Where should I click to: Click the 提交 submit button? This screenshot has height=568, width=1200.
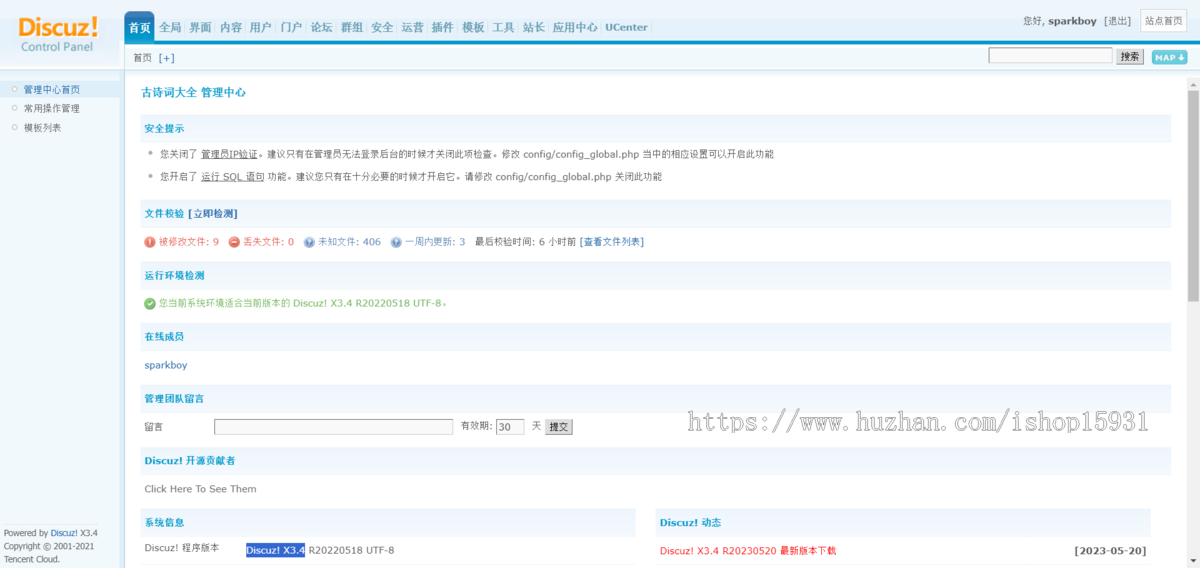558,426
